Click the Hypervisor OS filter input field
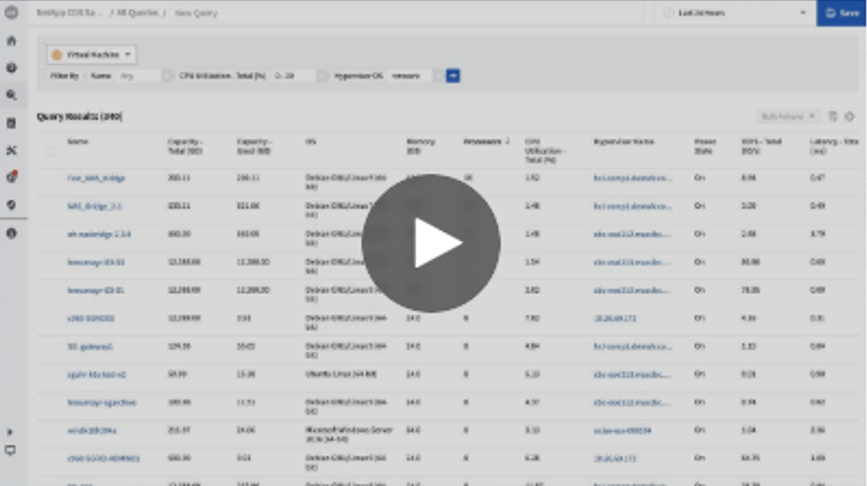Viewport: 867px width, 486px height. pyautogui.click(x=410, y=76)
